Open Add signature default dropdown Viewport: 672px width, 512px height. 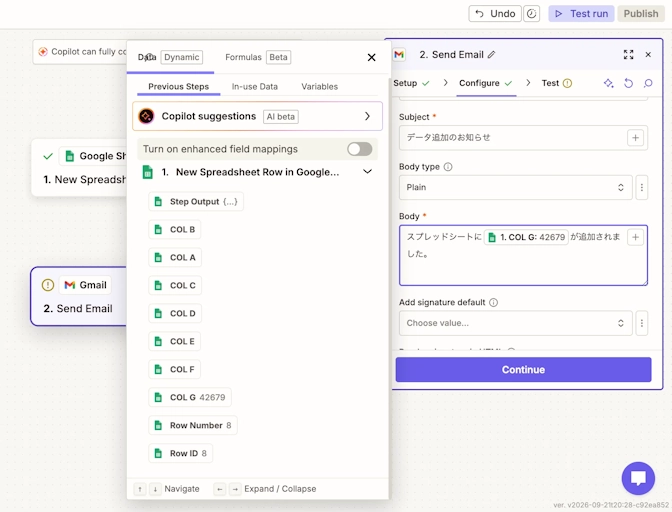[x=516, y=323]
